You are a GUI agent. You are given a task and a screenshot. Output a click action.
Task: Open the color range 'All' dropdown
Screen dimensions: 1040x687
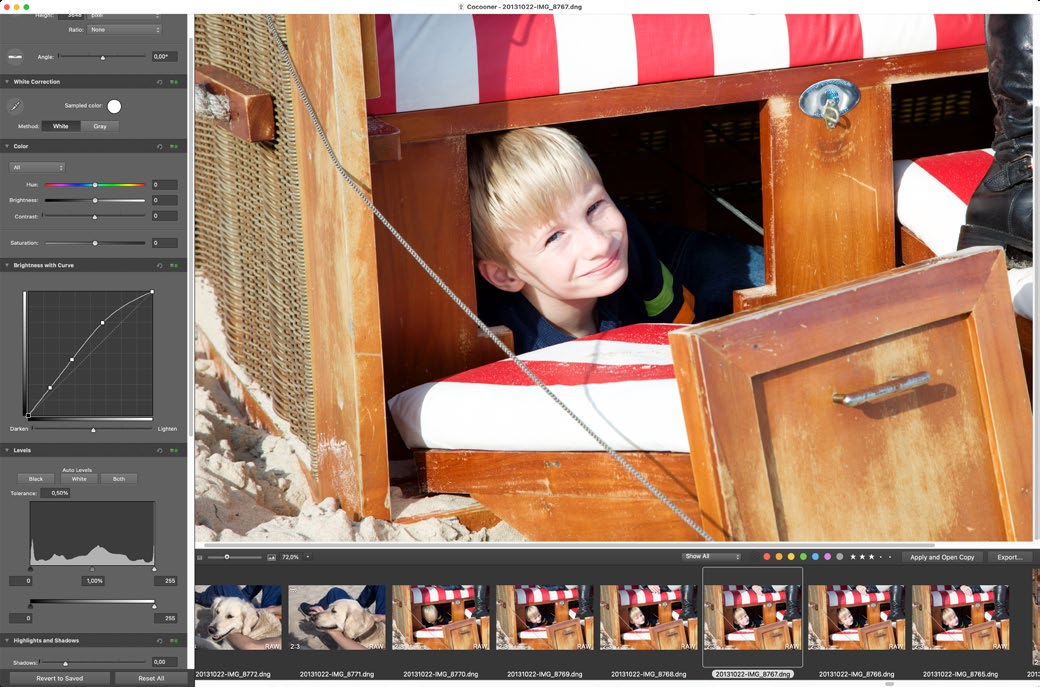(36, 168)
